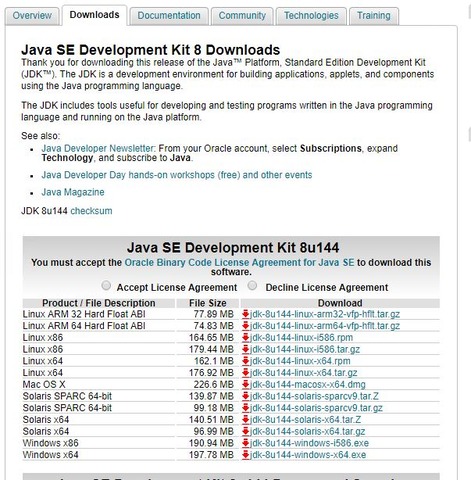Click download arrow icon for solaris-x64.tar.Z
Viewport: 471px width, 480px height.
tap(246, 419)
